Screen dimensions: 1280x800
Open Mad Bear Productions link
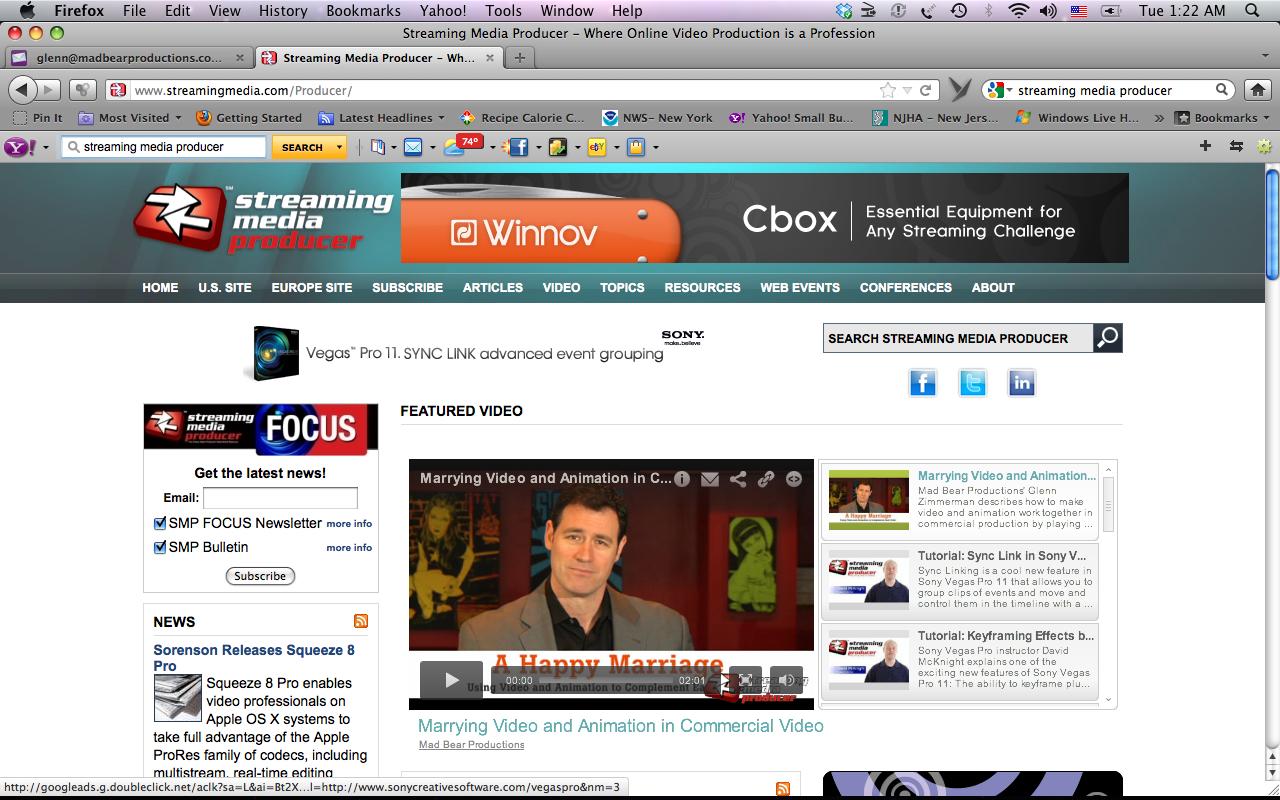tap(471, 745)
